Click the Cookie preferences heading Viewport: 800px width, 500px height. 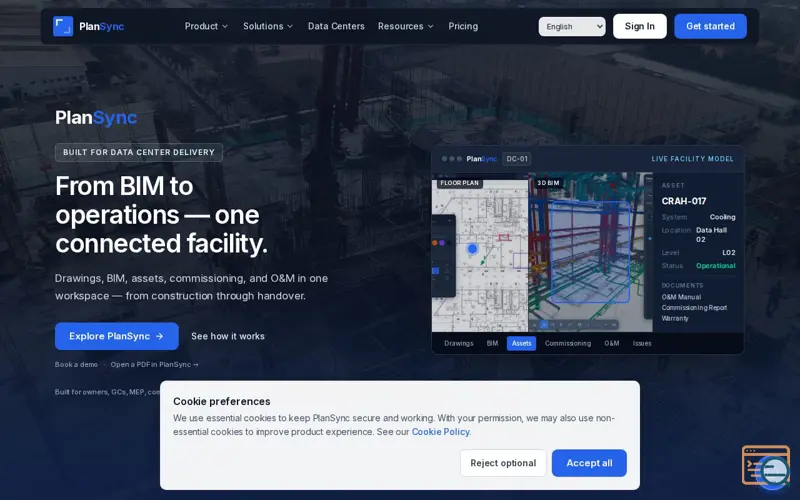pos(221,402)
